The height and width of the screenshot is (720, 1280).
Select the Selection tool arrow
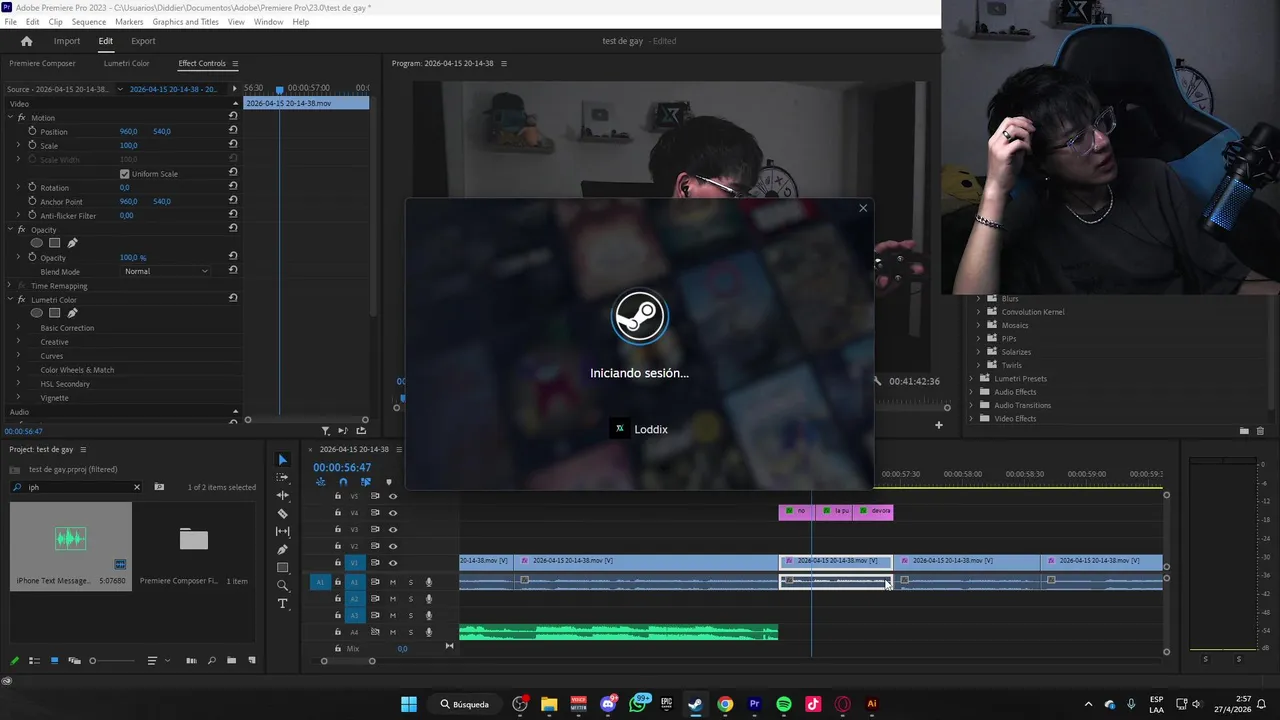coord(282,460)
